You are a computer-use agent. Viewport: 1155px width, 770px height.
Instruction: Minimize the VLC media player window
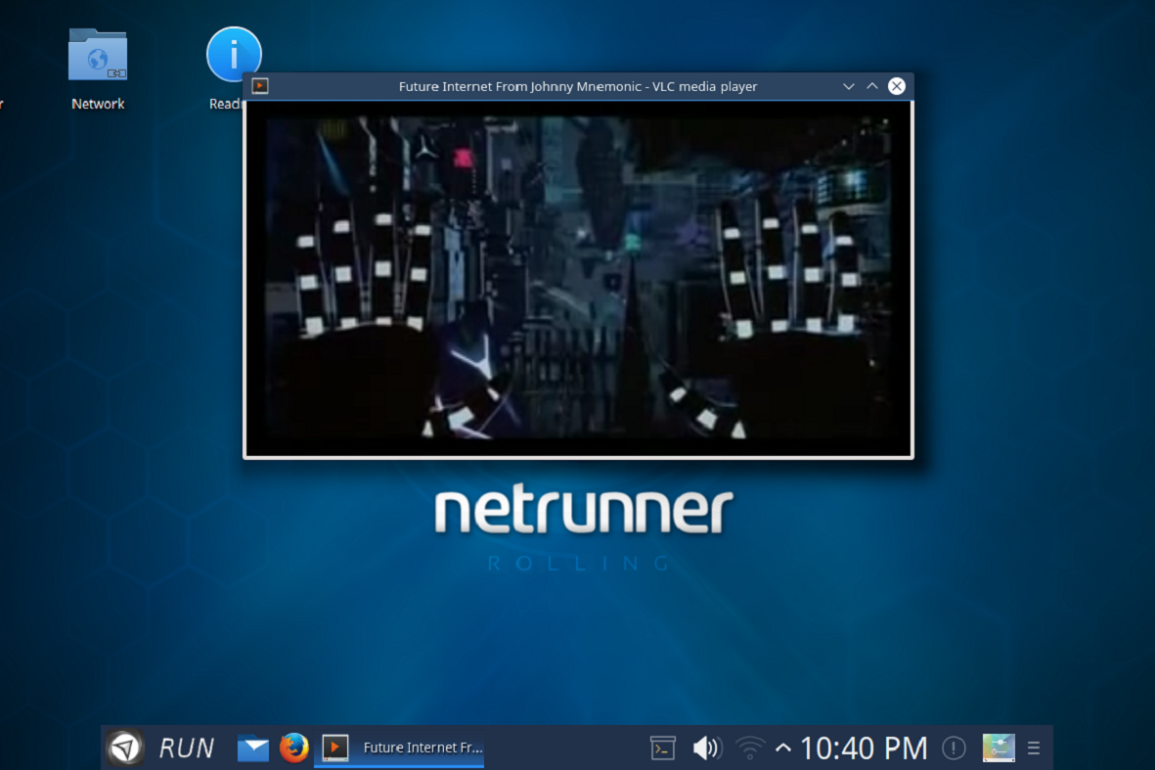[849, 86]
